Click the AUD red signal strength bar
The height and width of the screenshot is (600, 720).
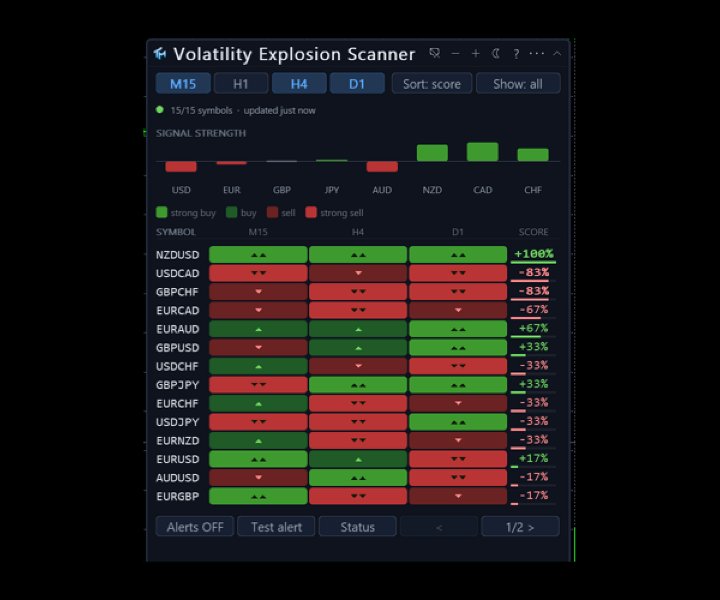coord(382,167)
